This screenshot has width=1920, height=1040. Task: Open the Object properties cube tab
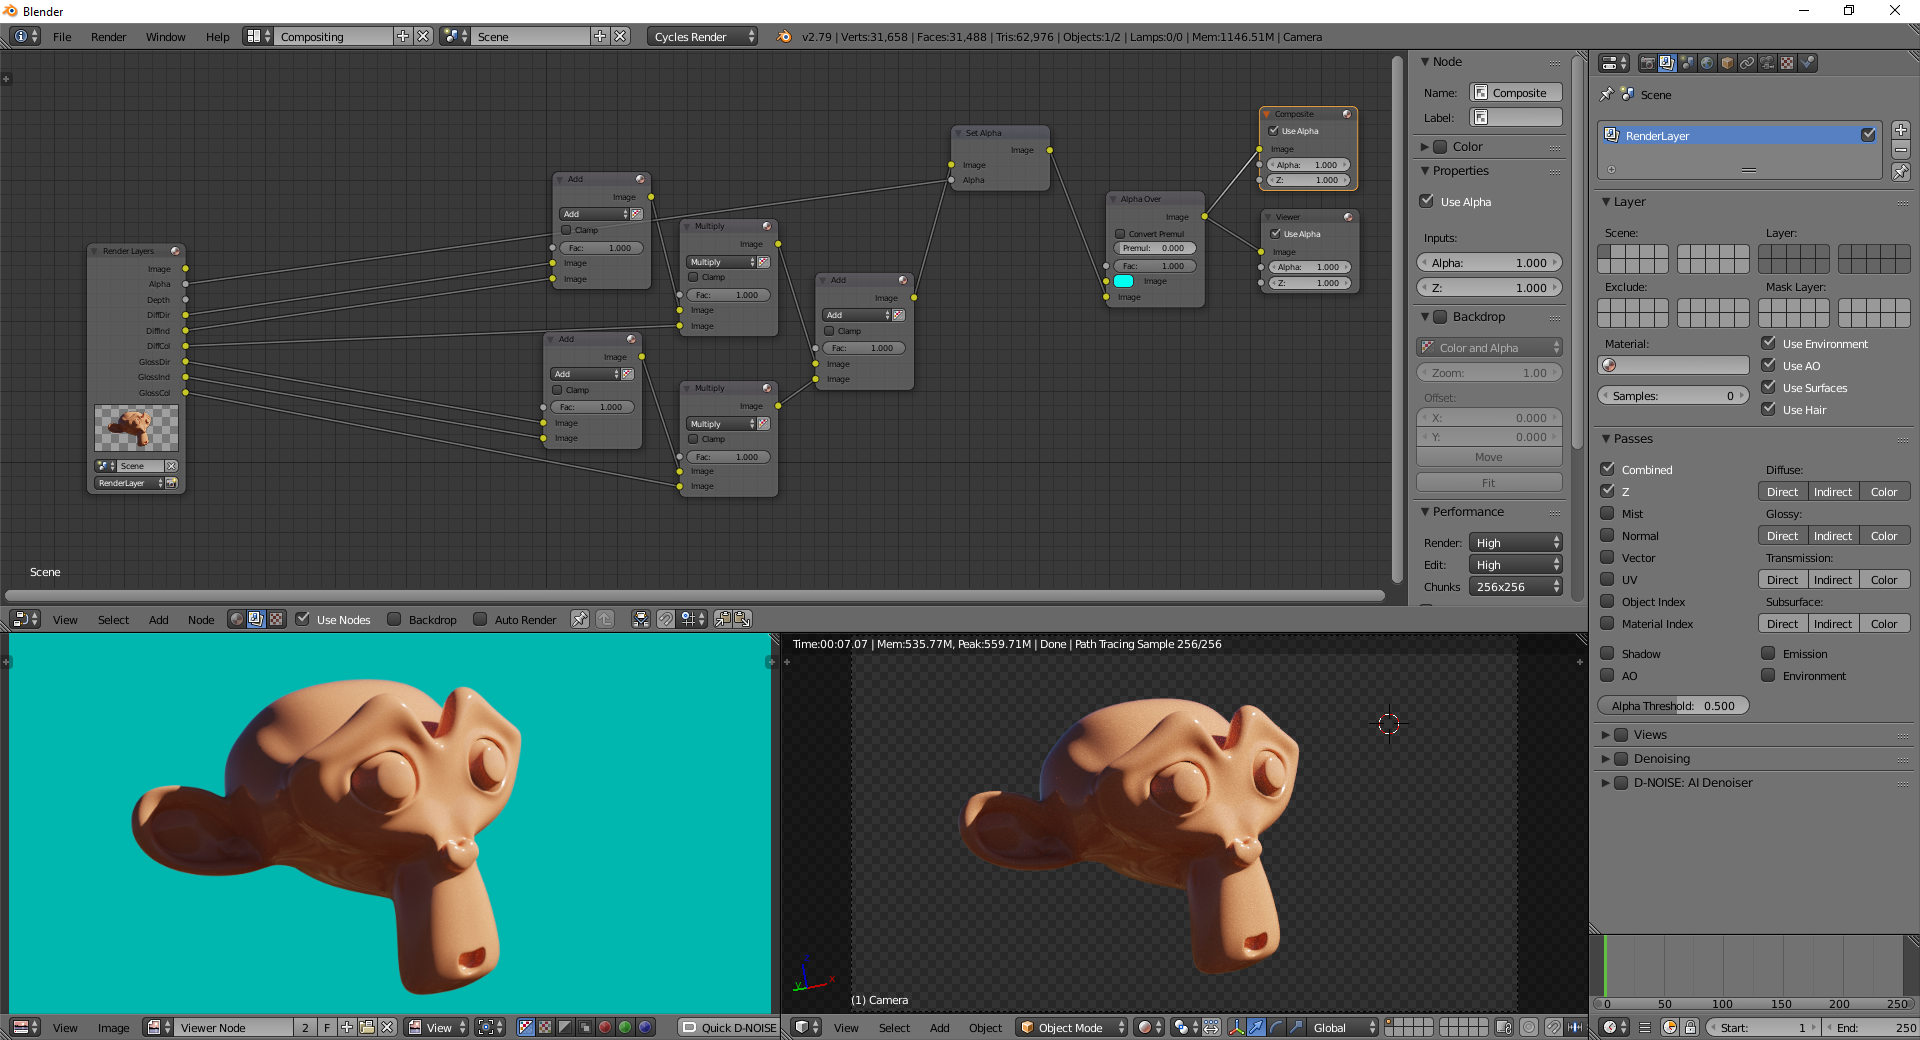coord(1727,63)
